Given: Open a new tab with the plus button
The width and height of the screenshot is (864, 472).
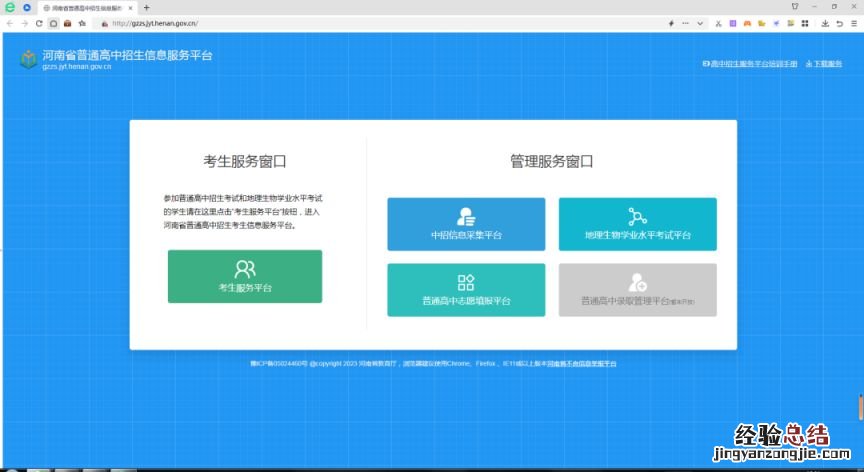Looking at the screenshot, I should pos(146,7).
